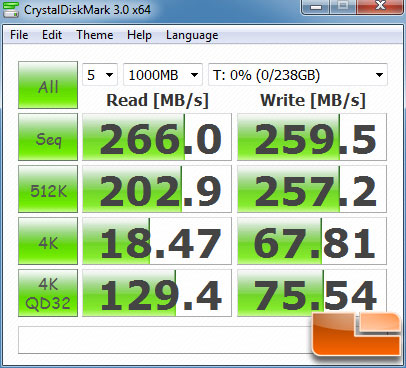Click the Read [MB/s] column header

click(157, 100)
